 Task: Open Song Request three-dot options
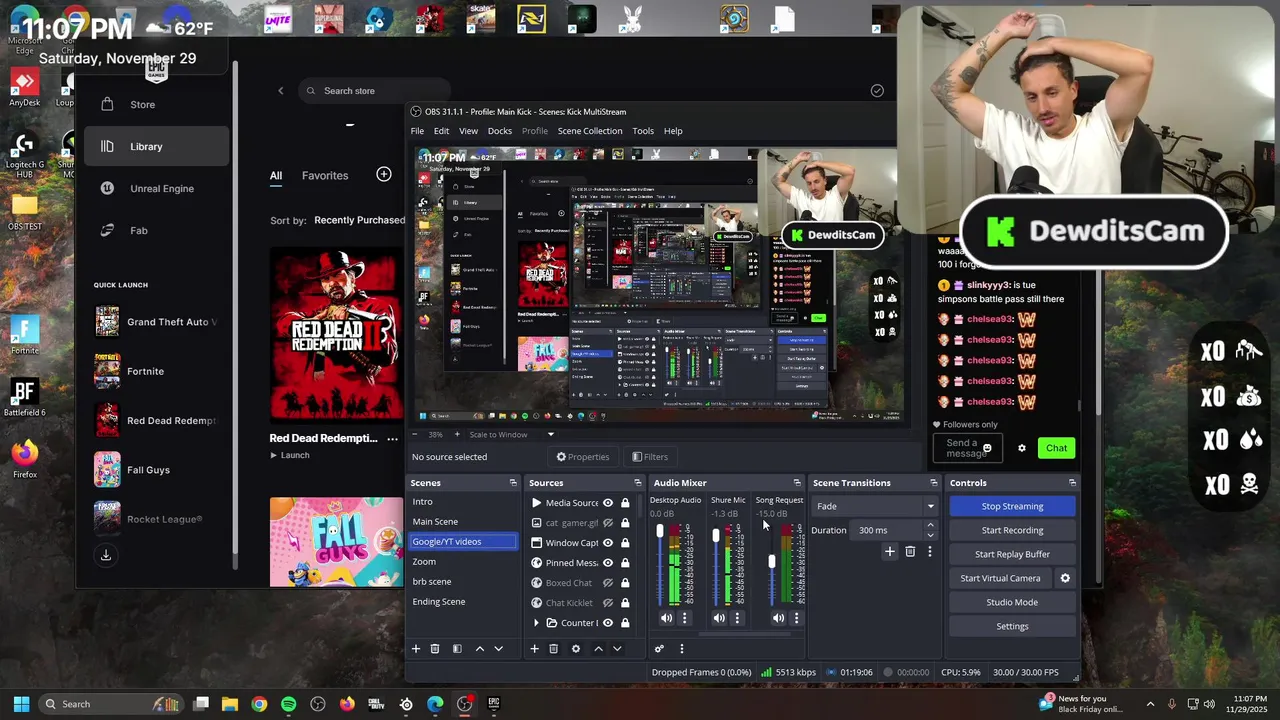pyautogui.click(x=796, y=618)
